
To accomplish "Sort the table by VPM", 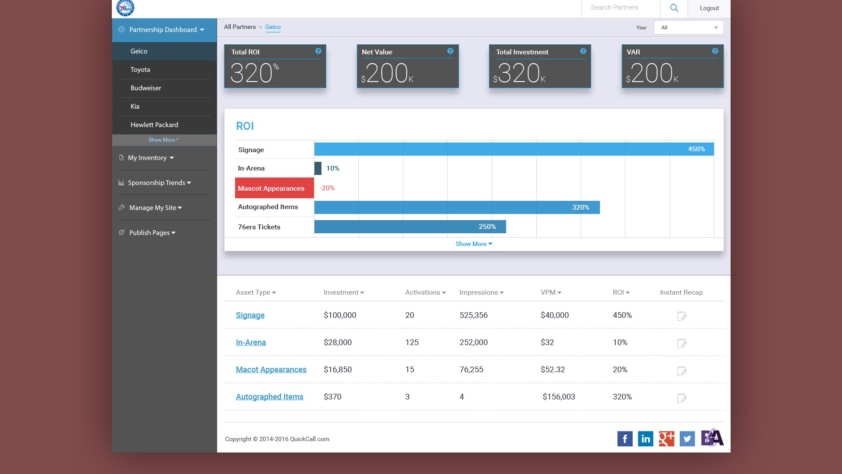I will click(x=551, y=293).
